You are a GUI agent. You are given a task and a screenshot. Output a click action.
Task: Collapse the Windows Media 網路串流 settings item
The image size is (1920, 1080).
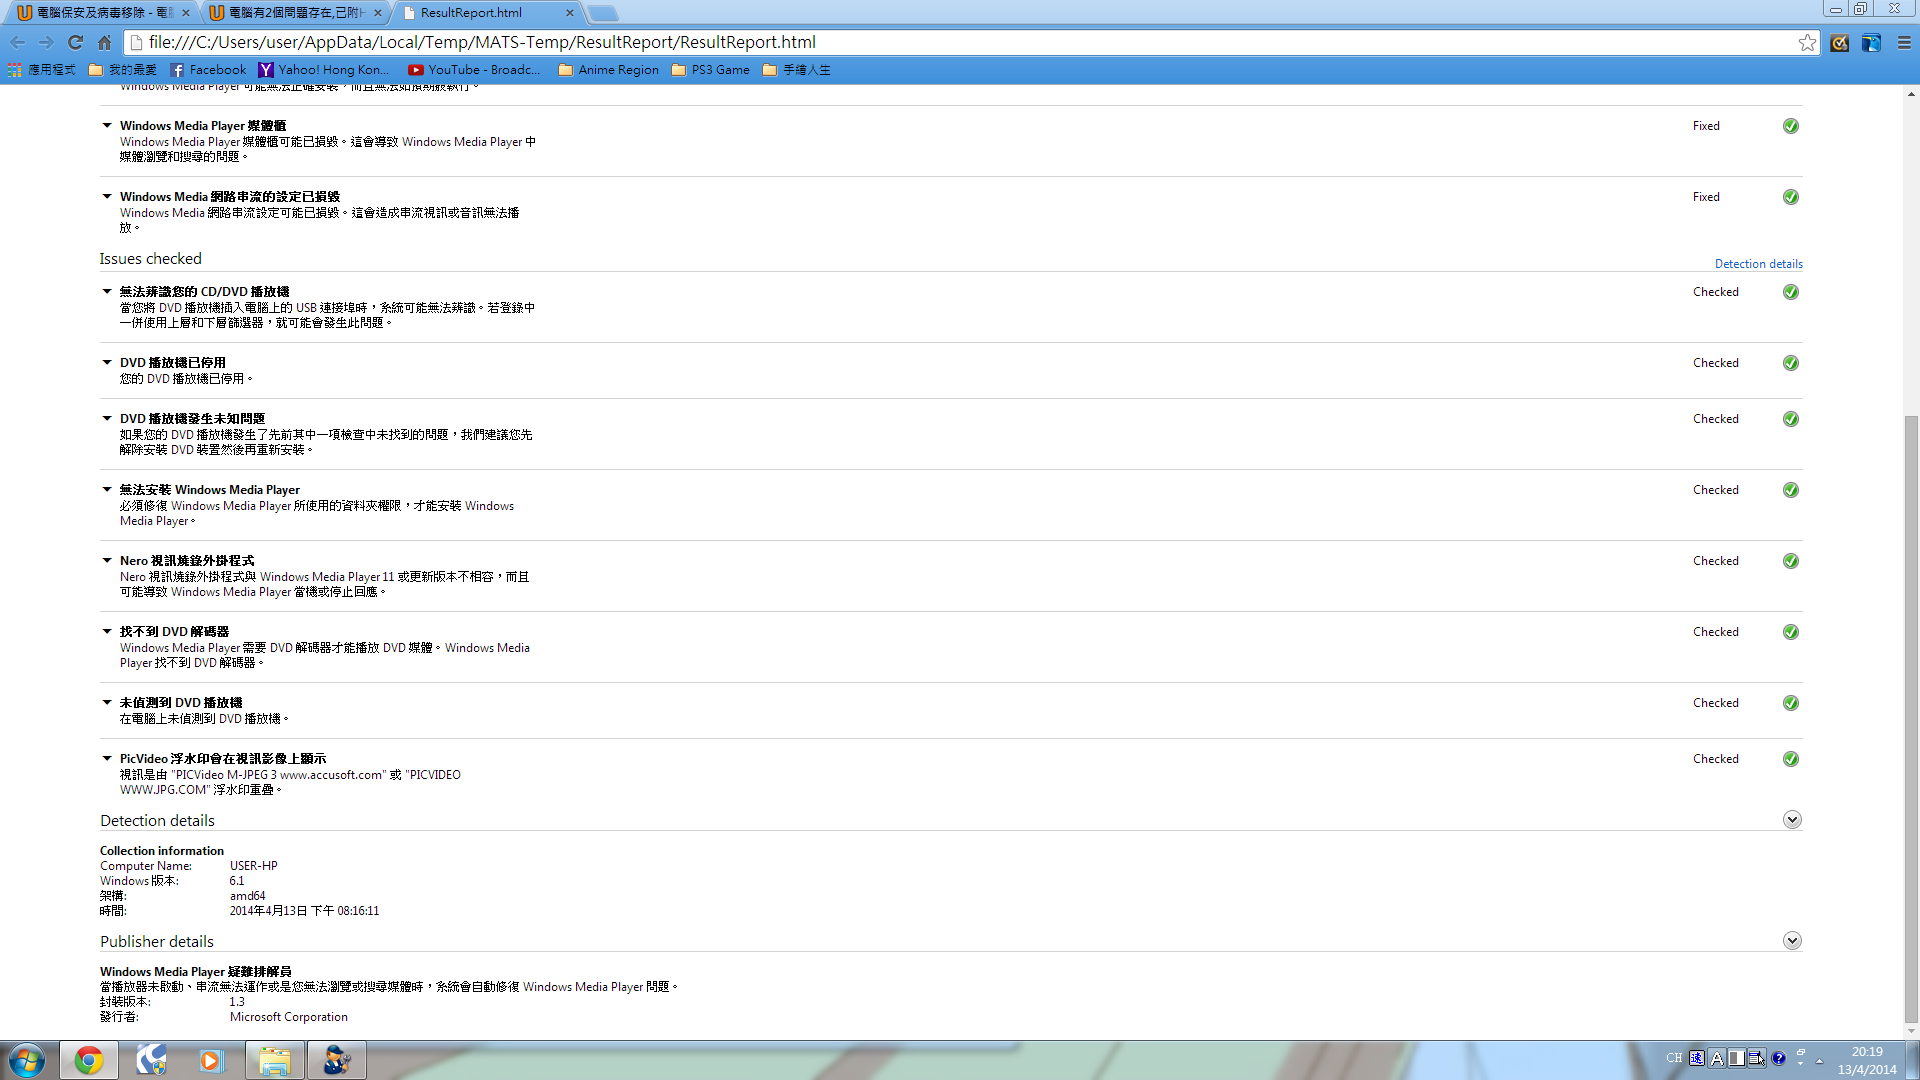(x=107, y=197)
